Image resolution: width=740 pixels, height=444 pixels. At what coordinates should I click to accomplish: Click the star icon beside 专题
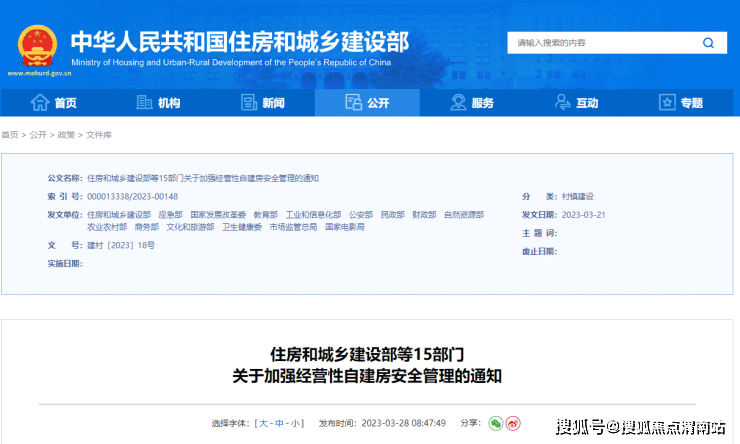(x=667, y=103)
